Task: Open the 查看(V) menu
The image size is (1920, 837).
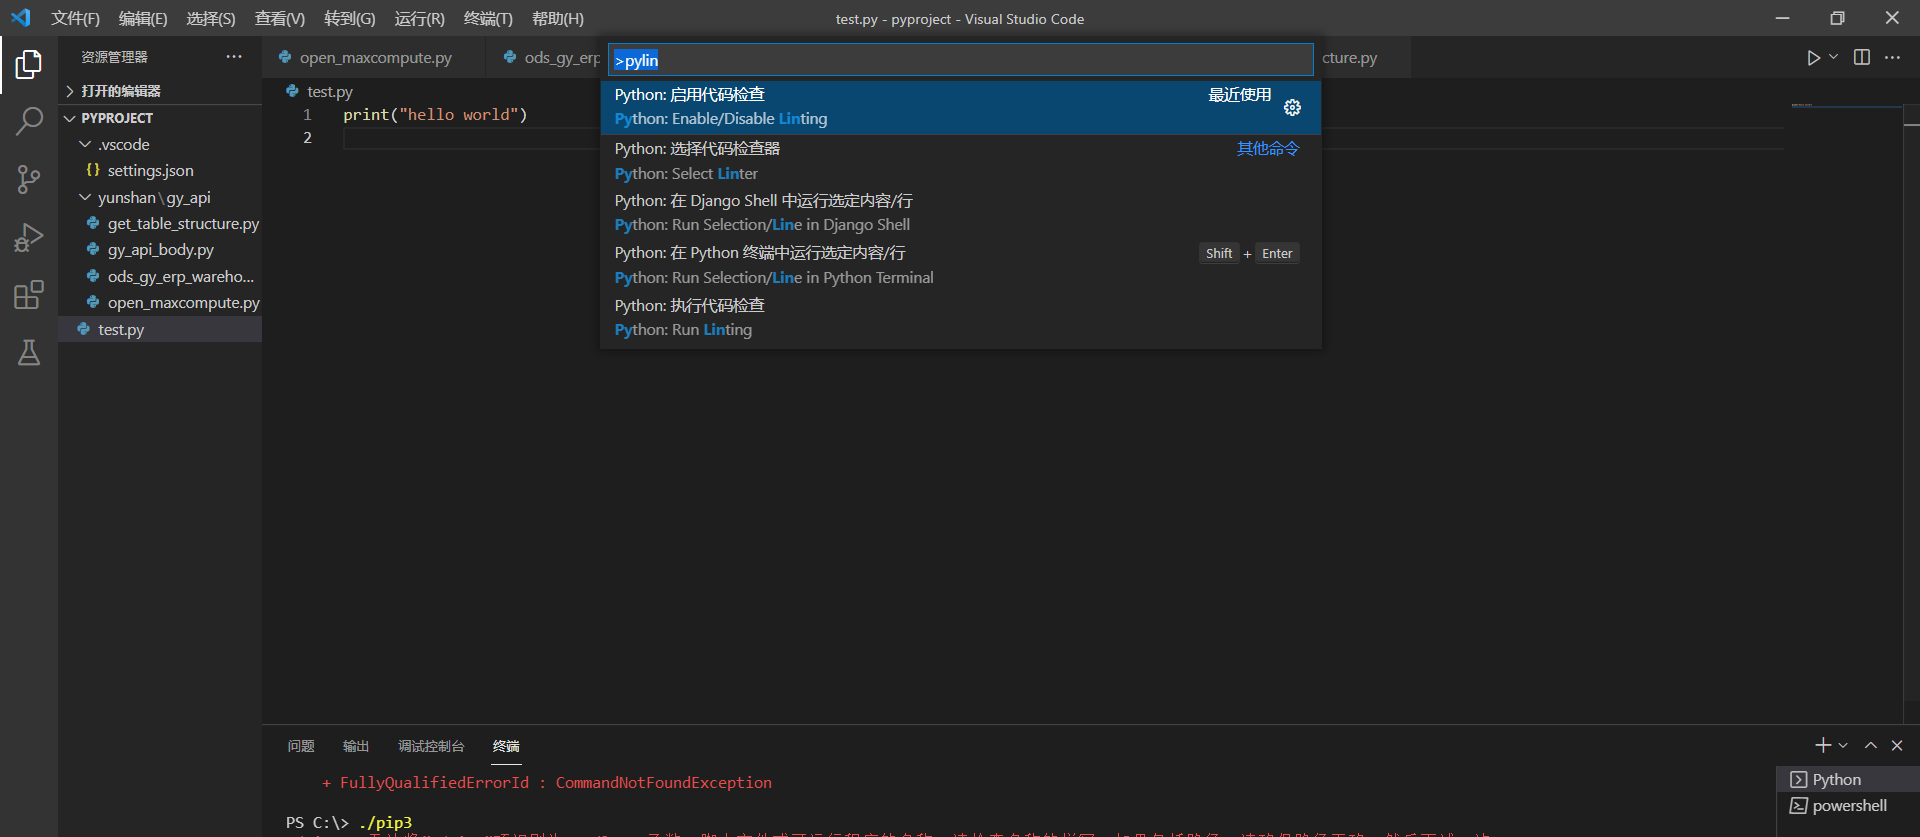Action: click(280, 18)
